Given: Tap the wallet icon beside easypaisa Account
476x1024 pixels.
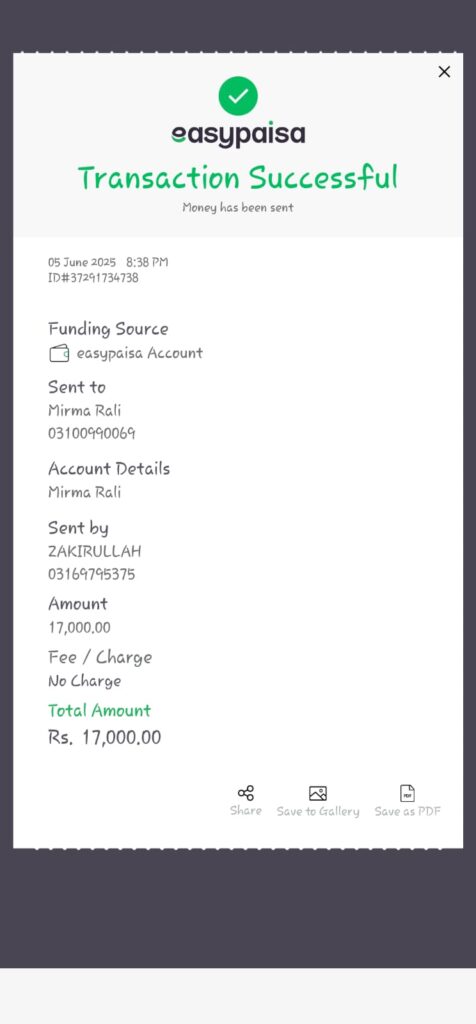Looking at the screenshot, I should coord(59,353).
